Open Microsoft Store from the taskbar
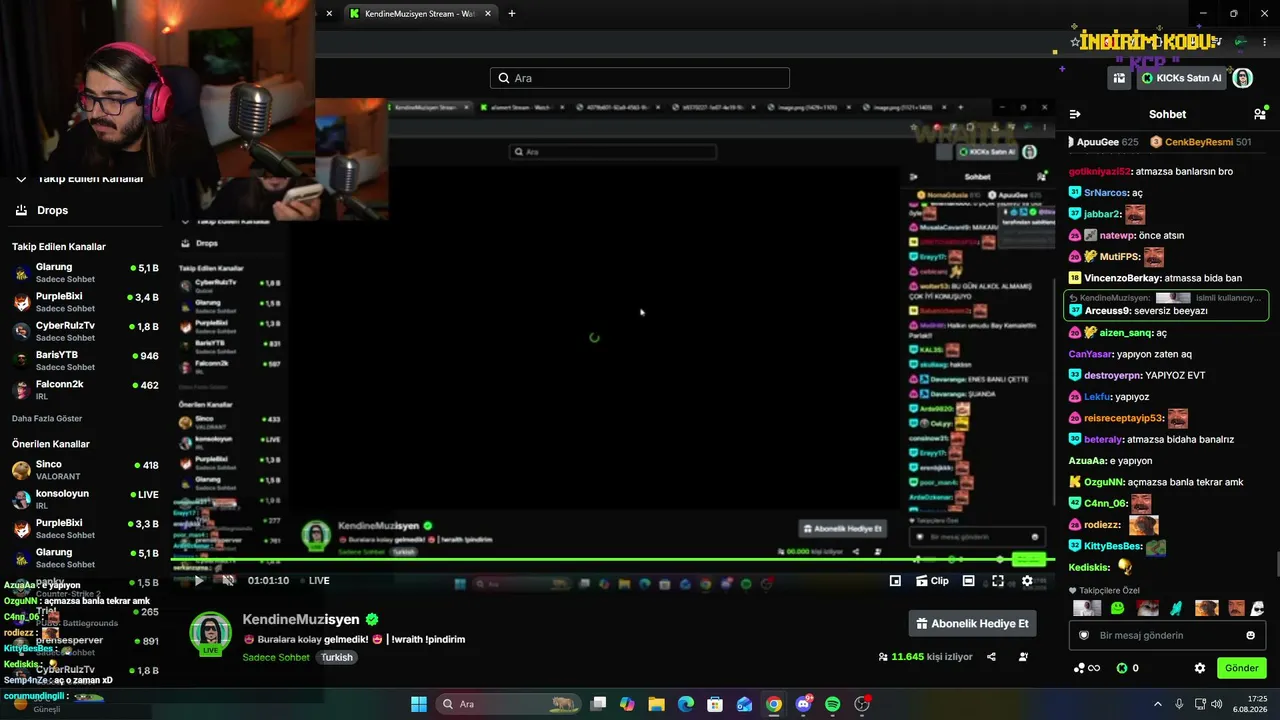1280x720 pixels. [x=715, y=704]
